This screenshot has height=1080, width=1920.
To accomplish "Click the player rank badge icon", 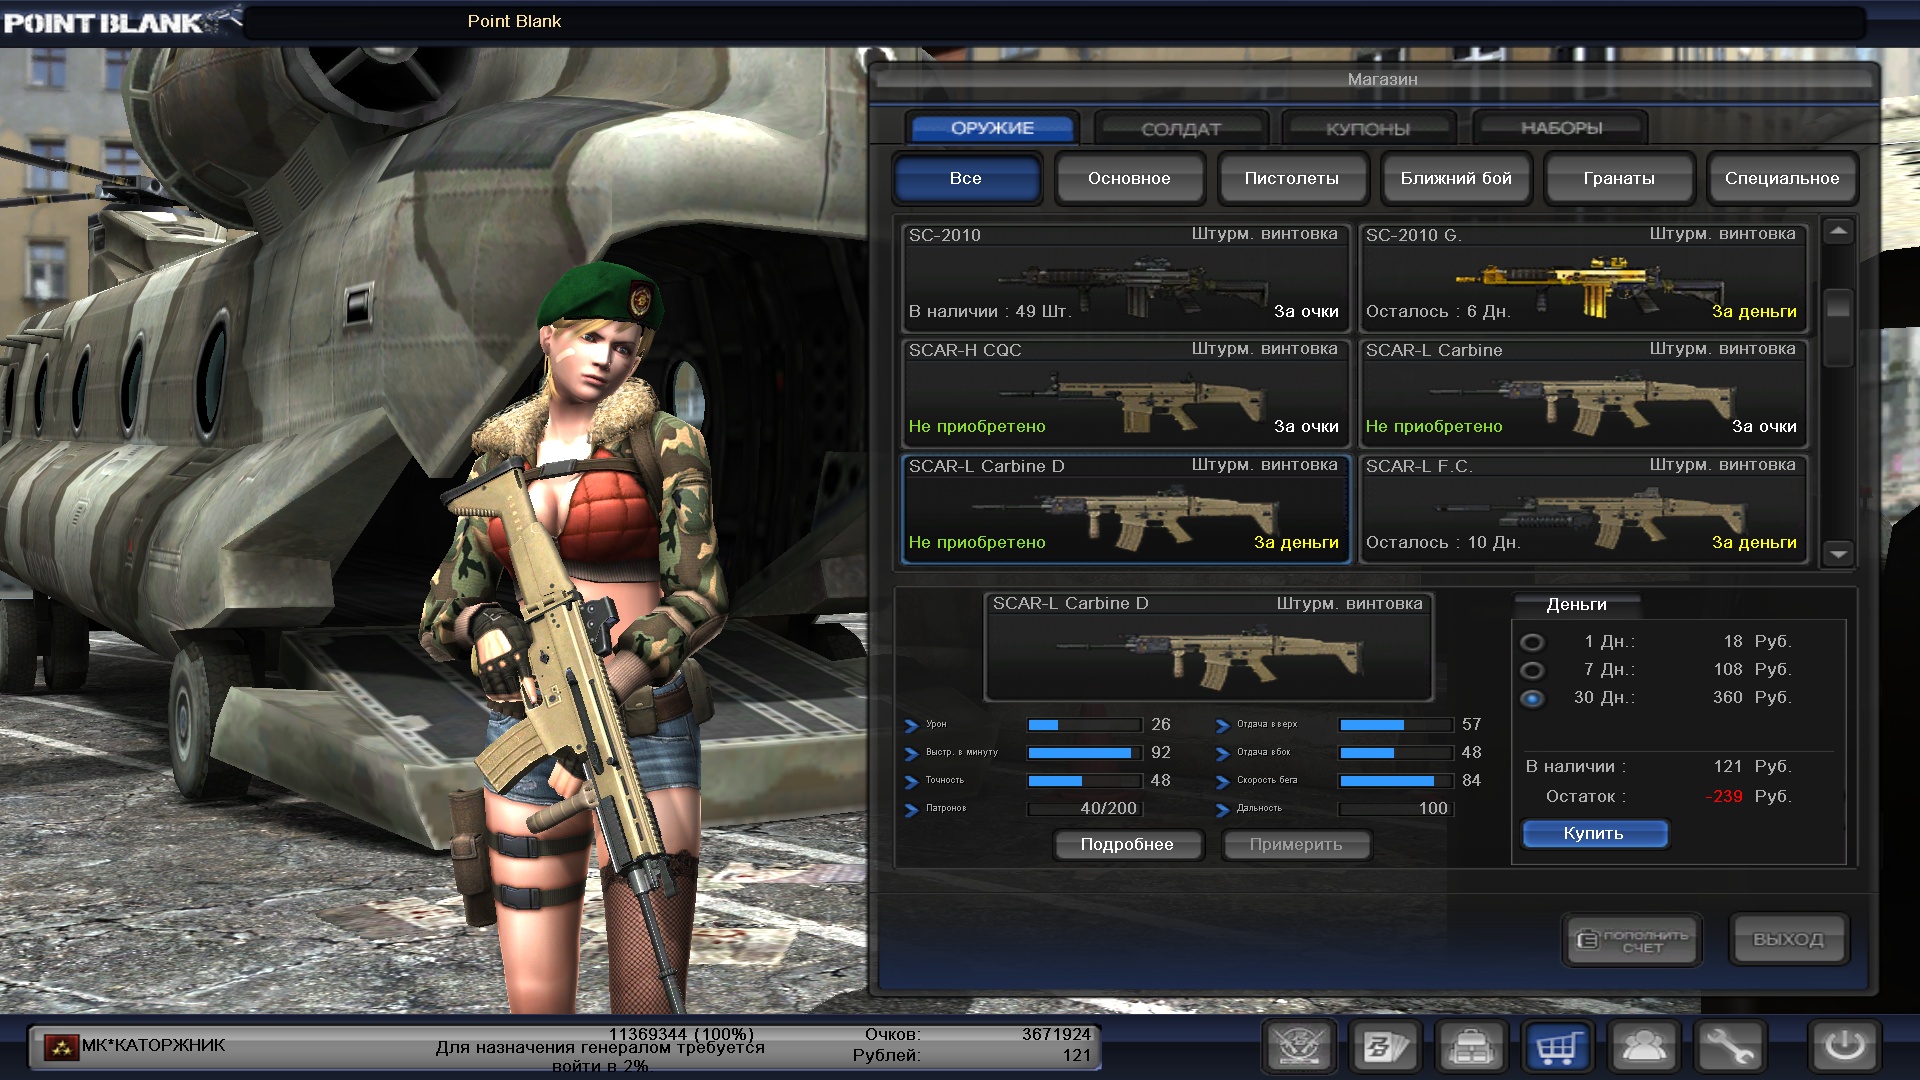I will 61,1047.
